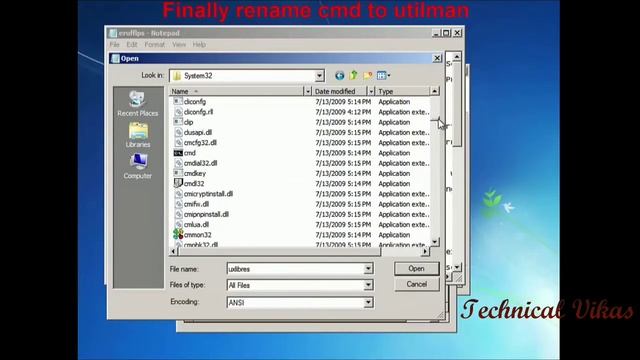The image size is (640, 360).
Task: Click the Cancel button
Action: tap(416, 284)
